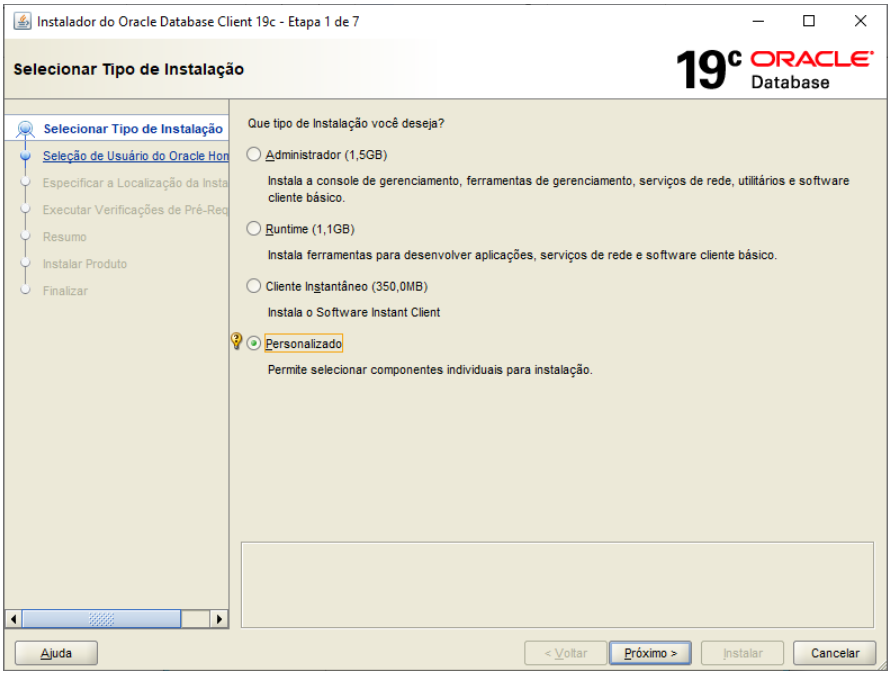Click the < Voltar button
890x673 pixels.
[566, 653]
